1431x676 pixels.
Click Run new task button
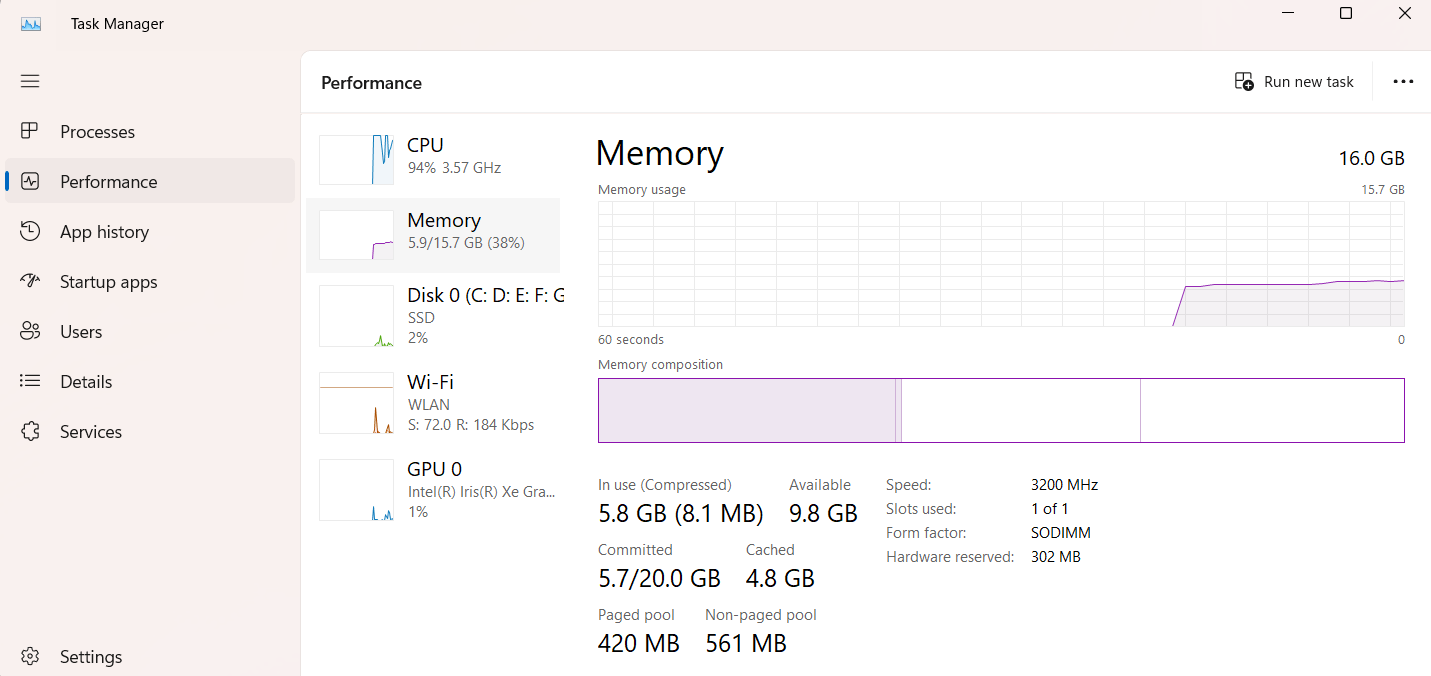[1294, 82]
